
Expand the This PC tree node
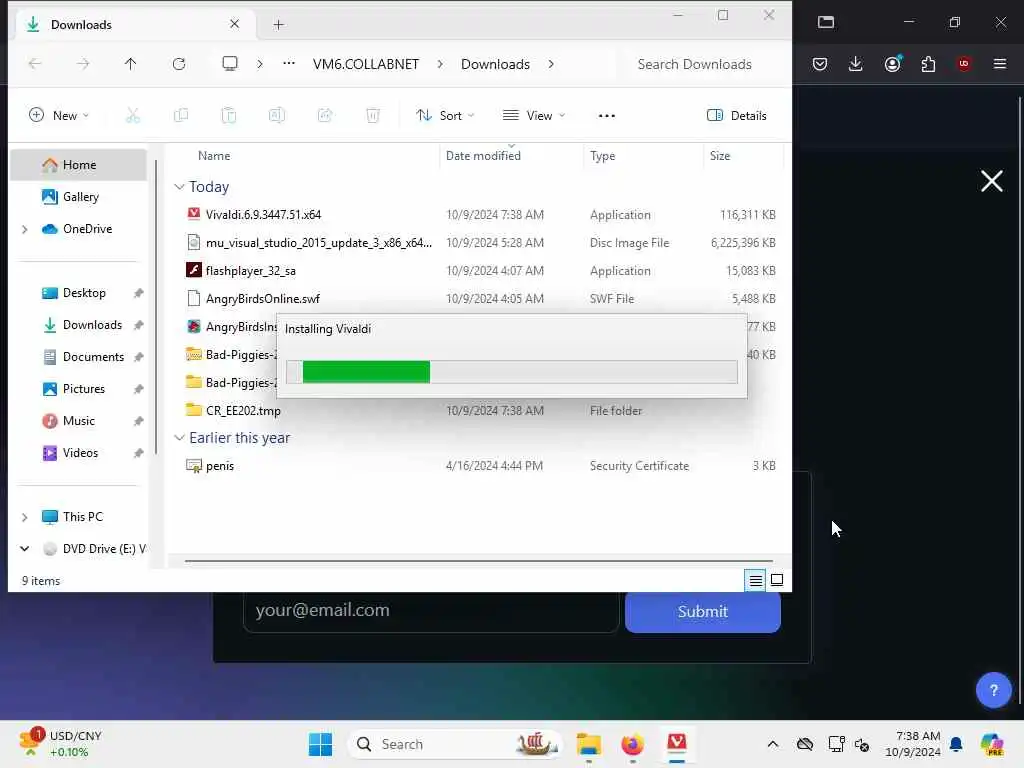pos(25,517)
